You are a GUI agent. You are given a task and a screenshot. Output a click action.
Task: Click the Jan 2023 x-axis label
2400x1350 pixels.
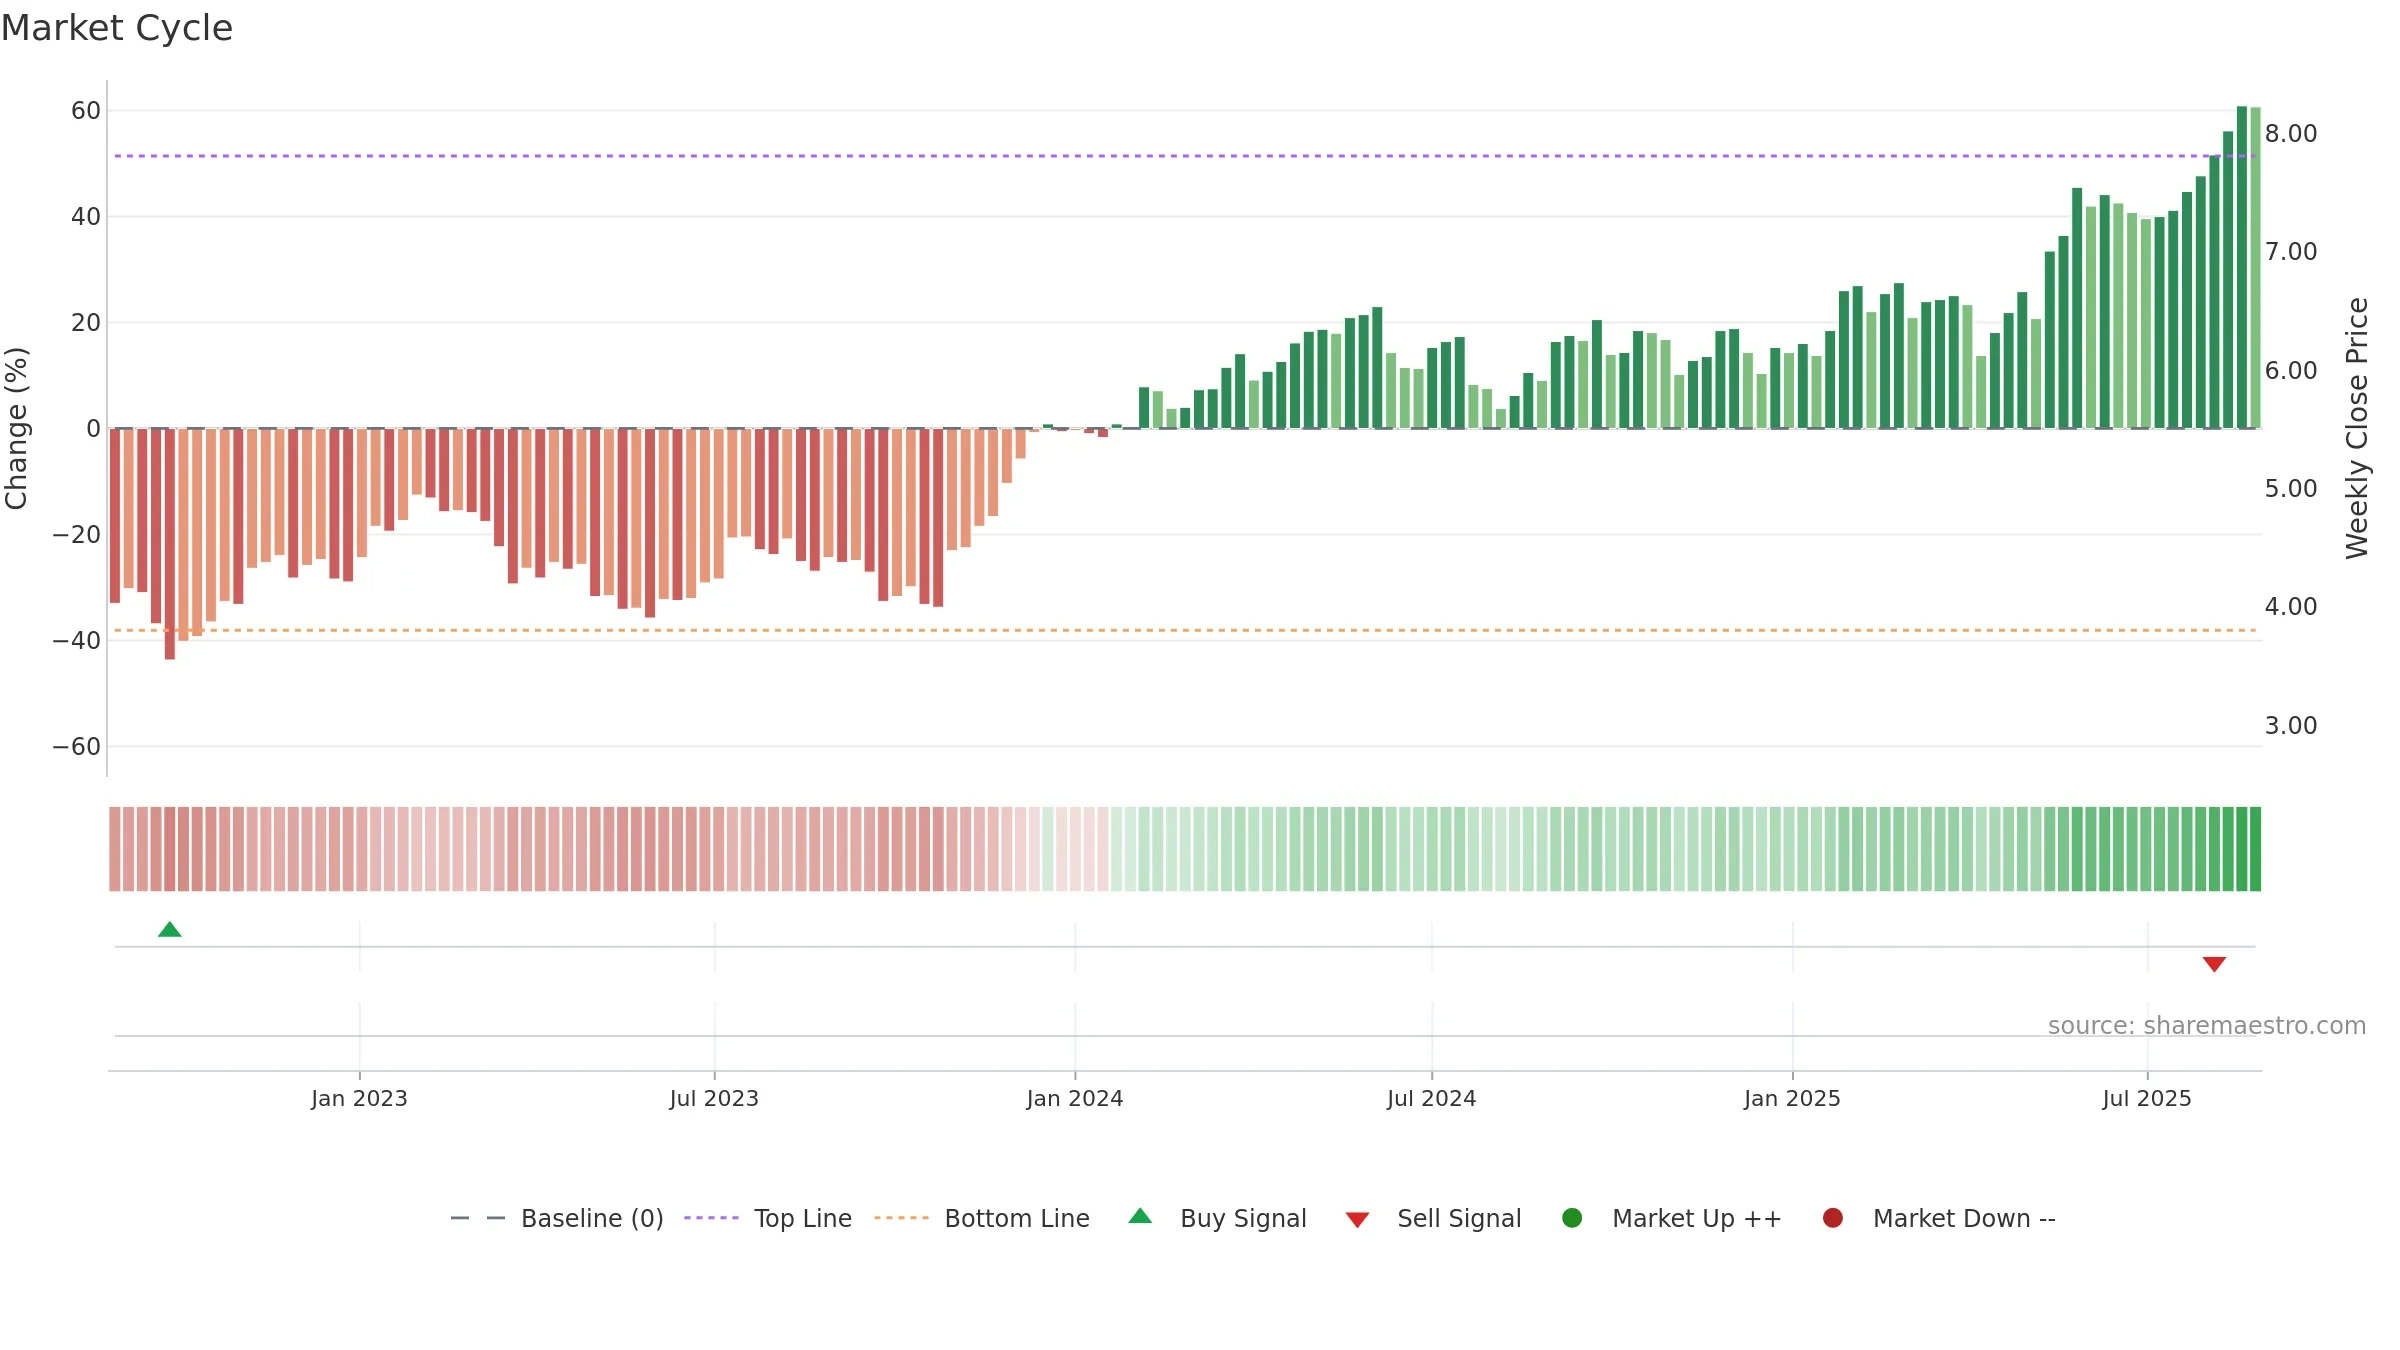(x=359, y=1099)
